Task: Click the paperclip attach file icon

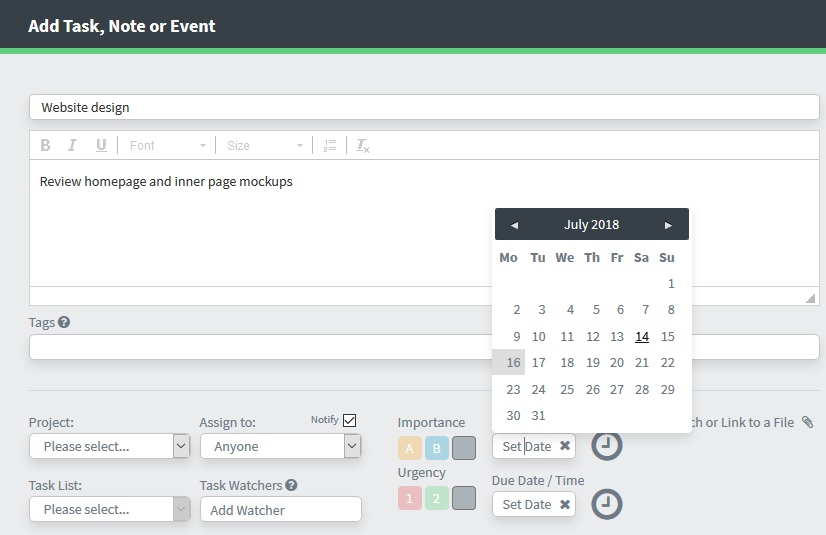Action: pyautogui.click(x=808, y=422)
